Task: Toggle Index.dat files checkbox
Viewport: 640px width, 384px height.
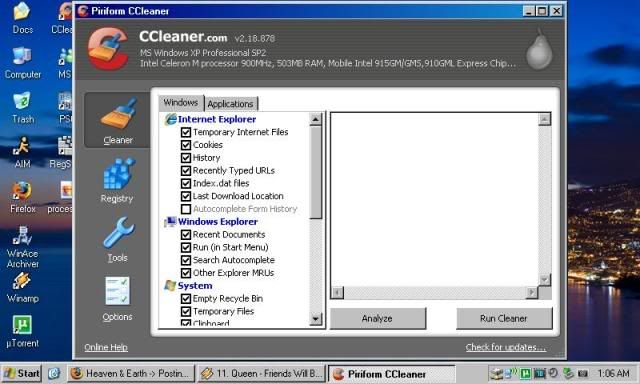Action: point(186,183)
